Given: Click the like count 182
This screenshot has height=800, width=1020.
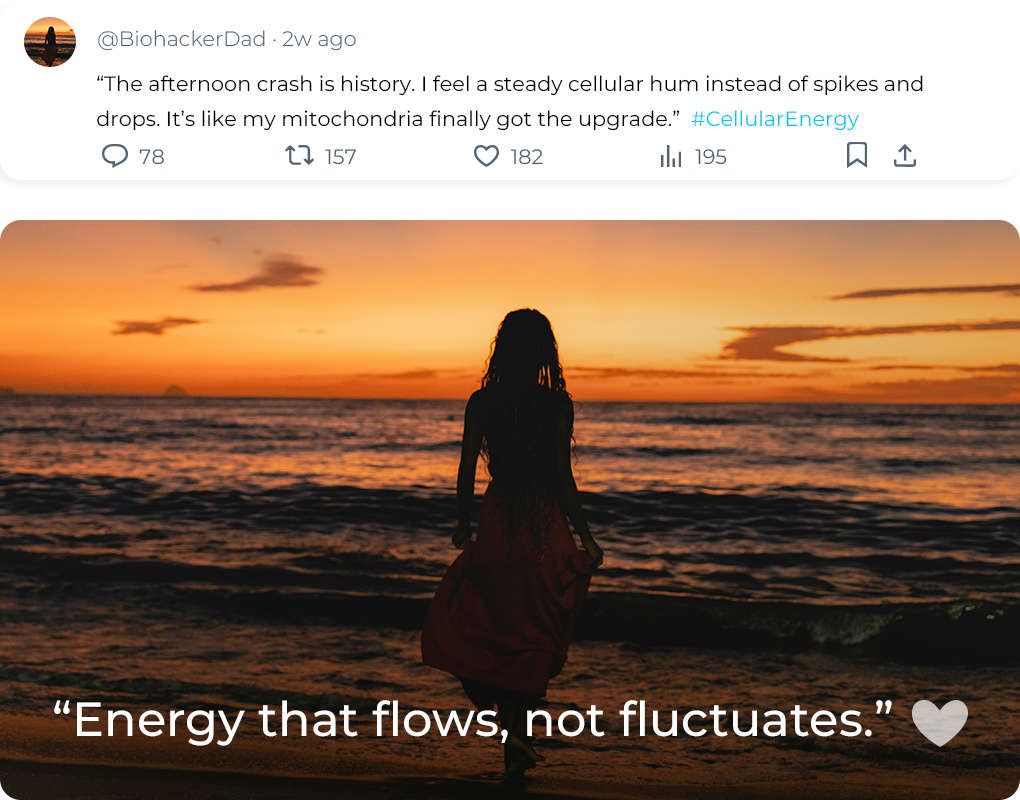Looking at the screenshot, I should (526, 157).
